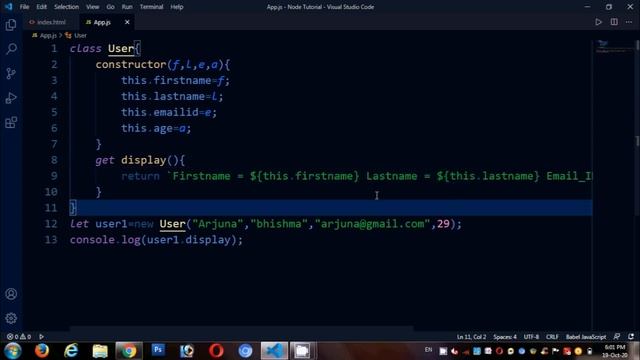Open the Run and Debug view
This screenshot has height=360, width=640.
coord(11,98)
